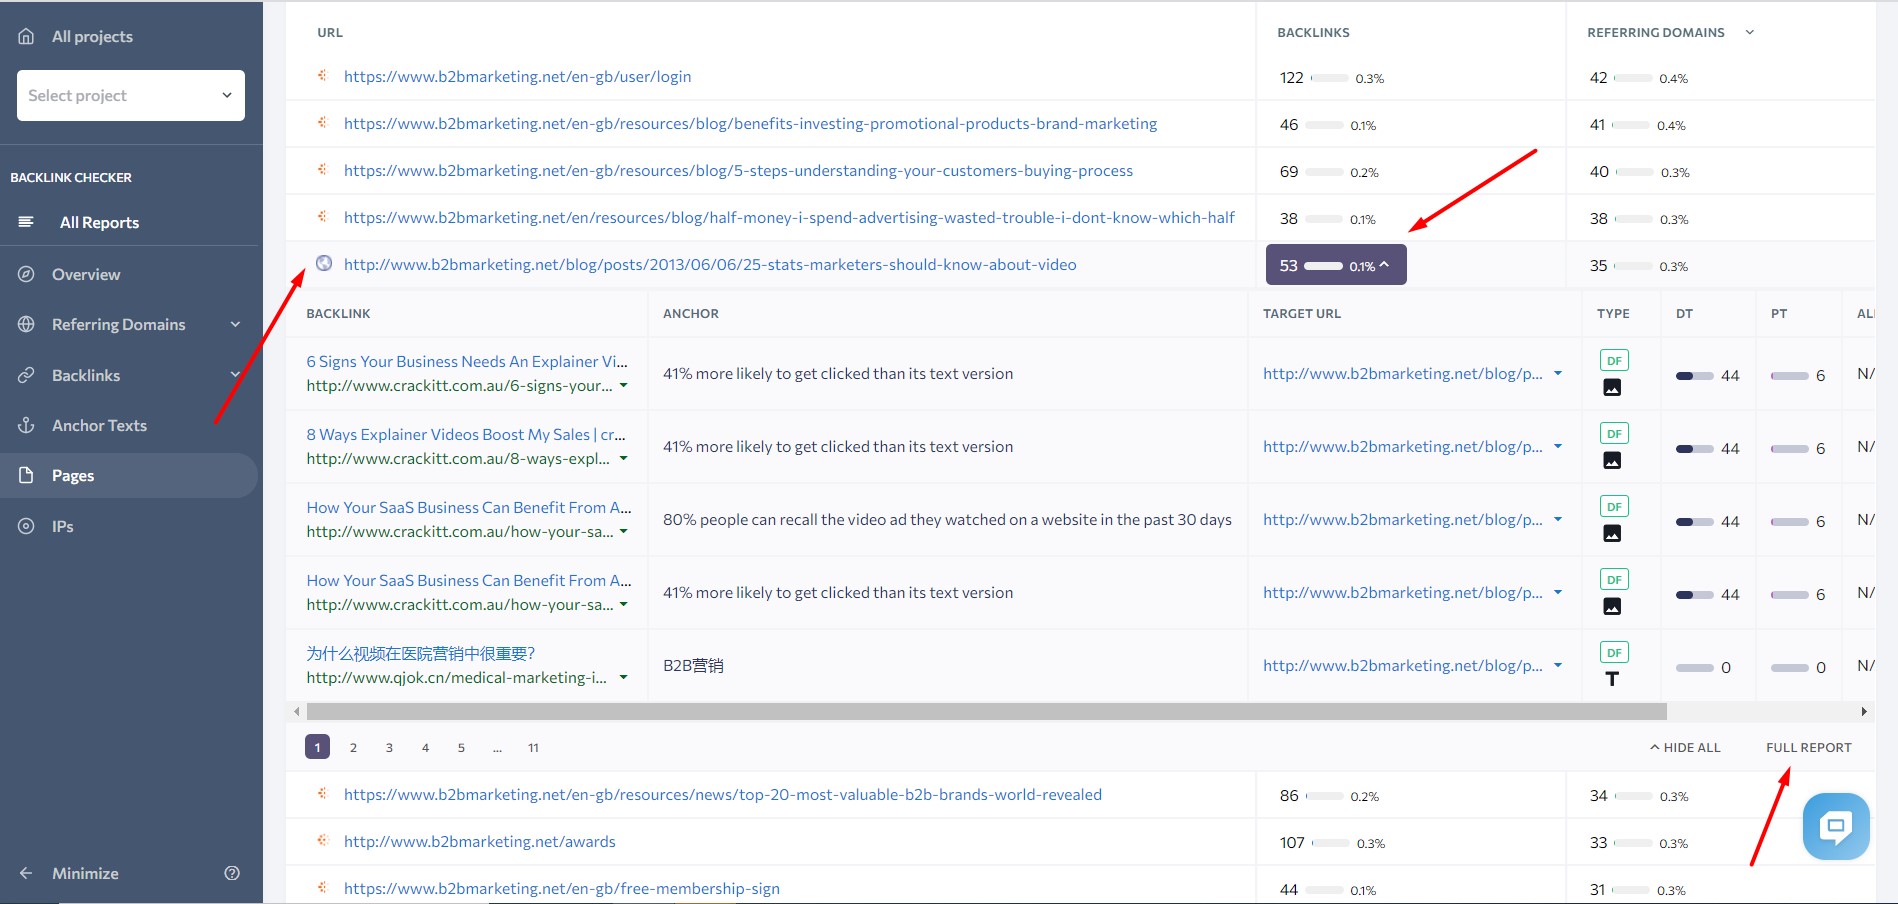Image resolution: width=1898 pixels, height=904 pixels.
Task: Open the b2bmarketing user/login URL link
Action: point(517,76)
